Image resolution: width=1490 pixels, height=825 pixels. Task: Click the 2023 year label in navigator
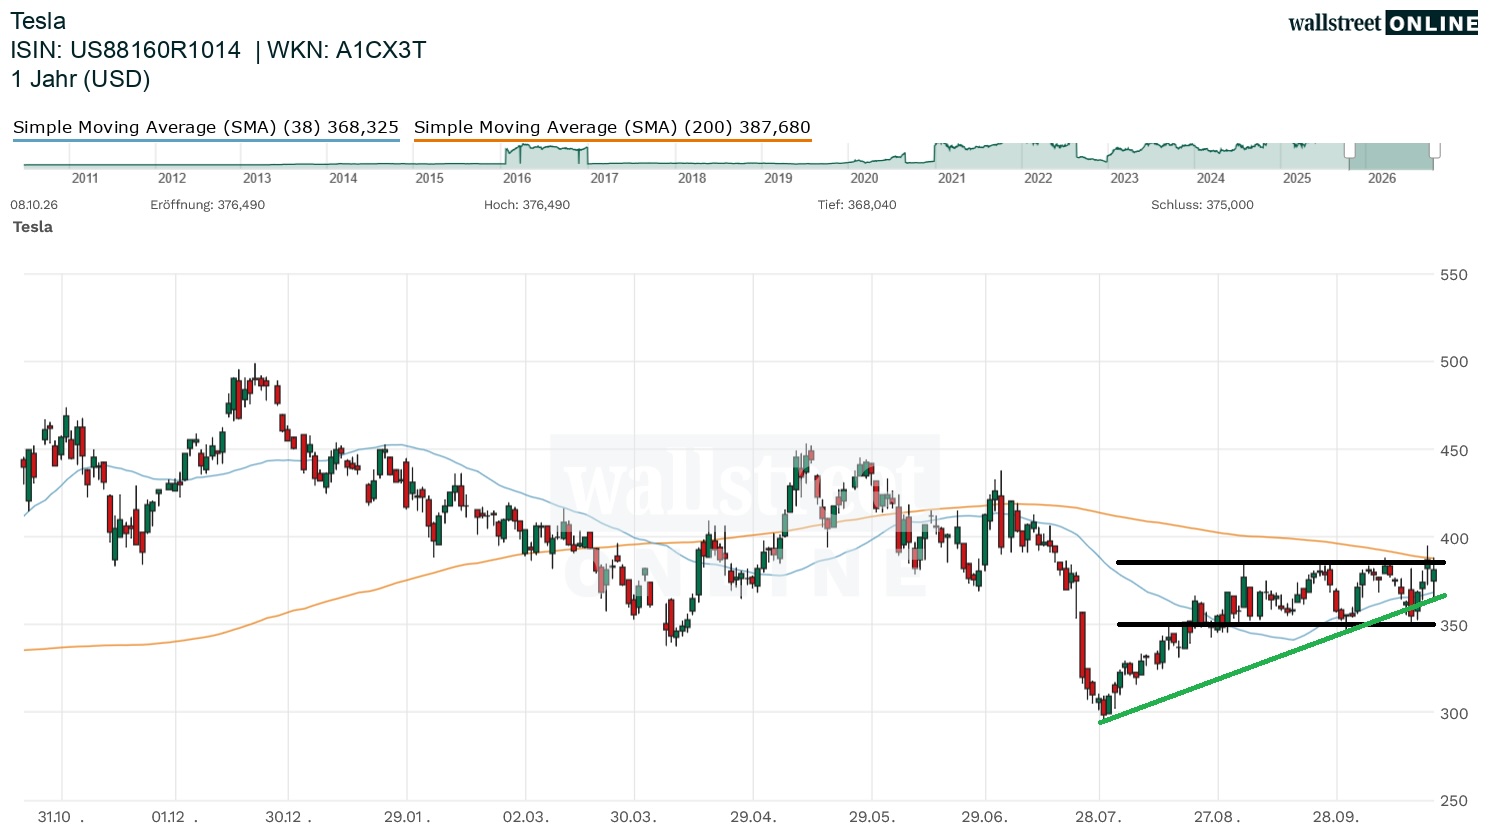(x=1124, y=178)
